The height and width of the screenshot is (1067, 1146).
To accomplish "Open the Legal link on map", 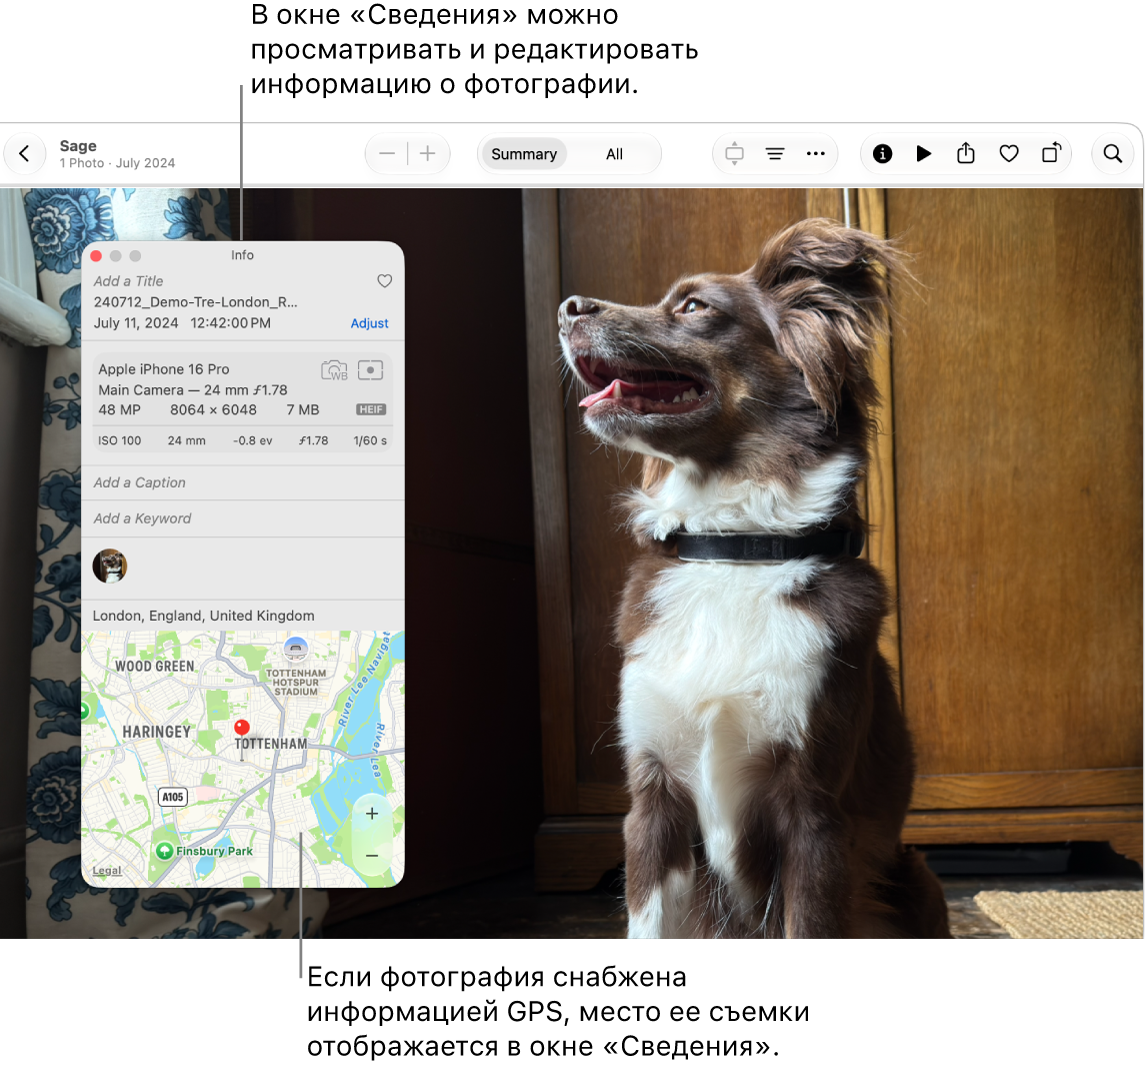I will click(107, 870).
